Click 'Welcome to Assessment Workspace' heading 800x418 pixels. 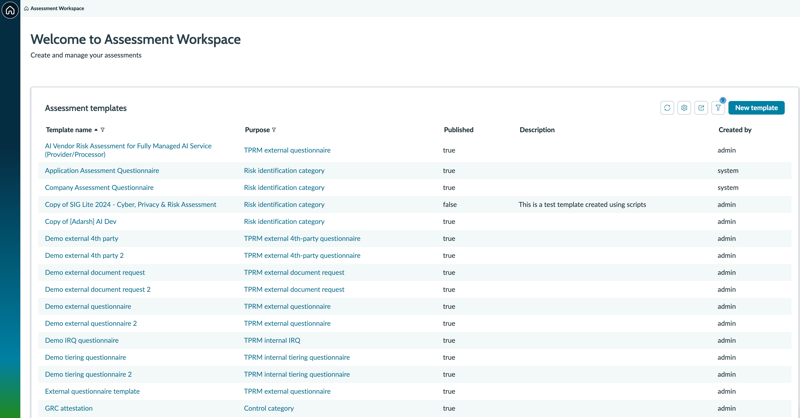[x=136, y=39]
